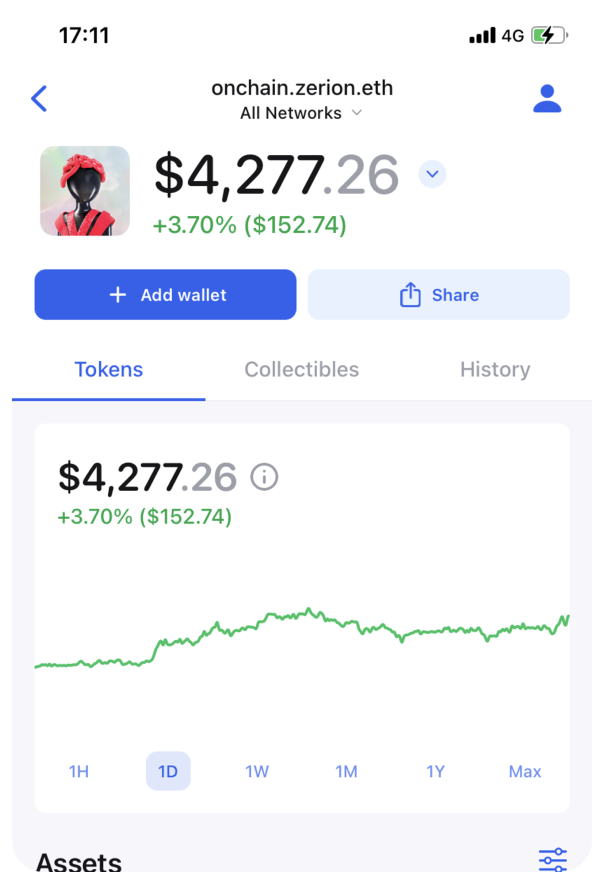This screenshot has width=604, height=884.
Task: Tap the Share button
Action: point(438,295)
